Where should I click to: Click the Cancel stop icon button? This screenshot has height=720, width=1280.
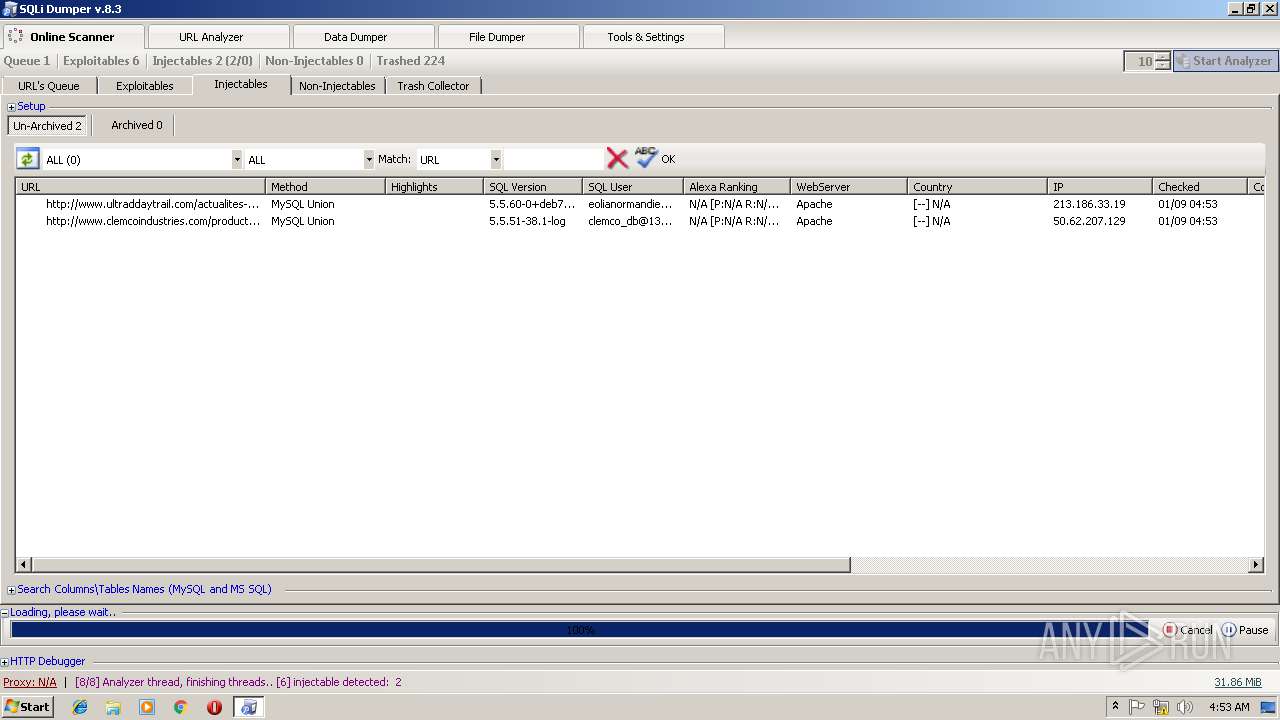pos(1187,630)
